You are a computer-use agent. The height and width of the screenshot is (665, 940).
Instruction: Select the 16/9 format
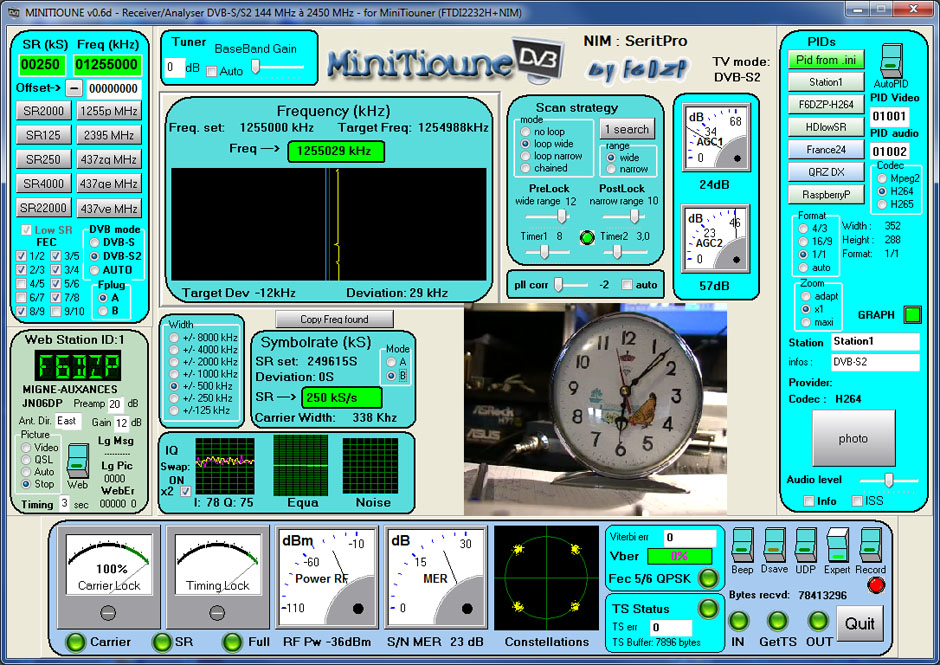tap(803, 242)
